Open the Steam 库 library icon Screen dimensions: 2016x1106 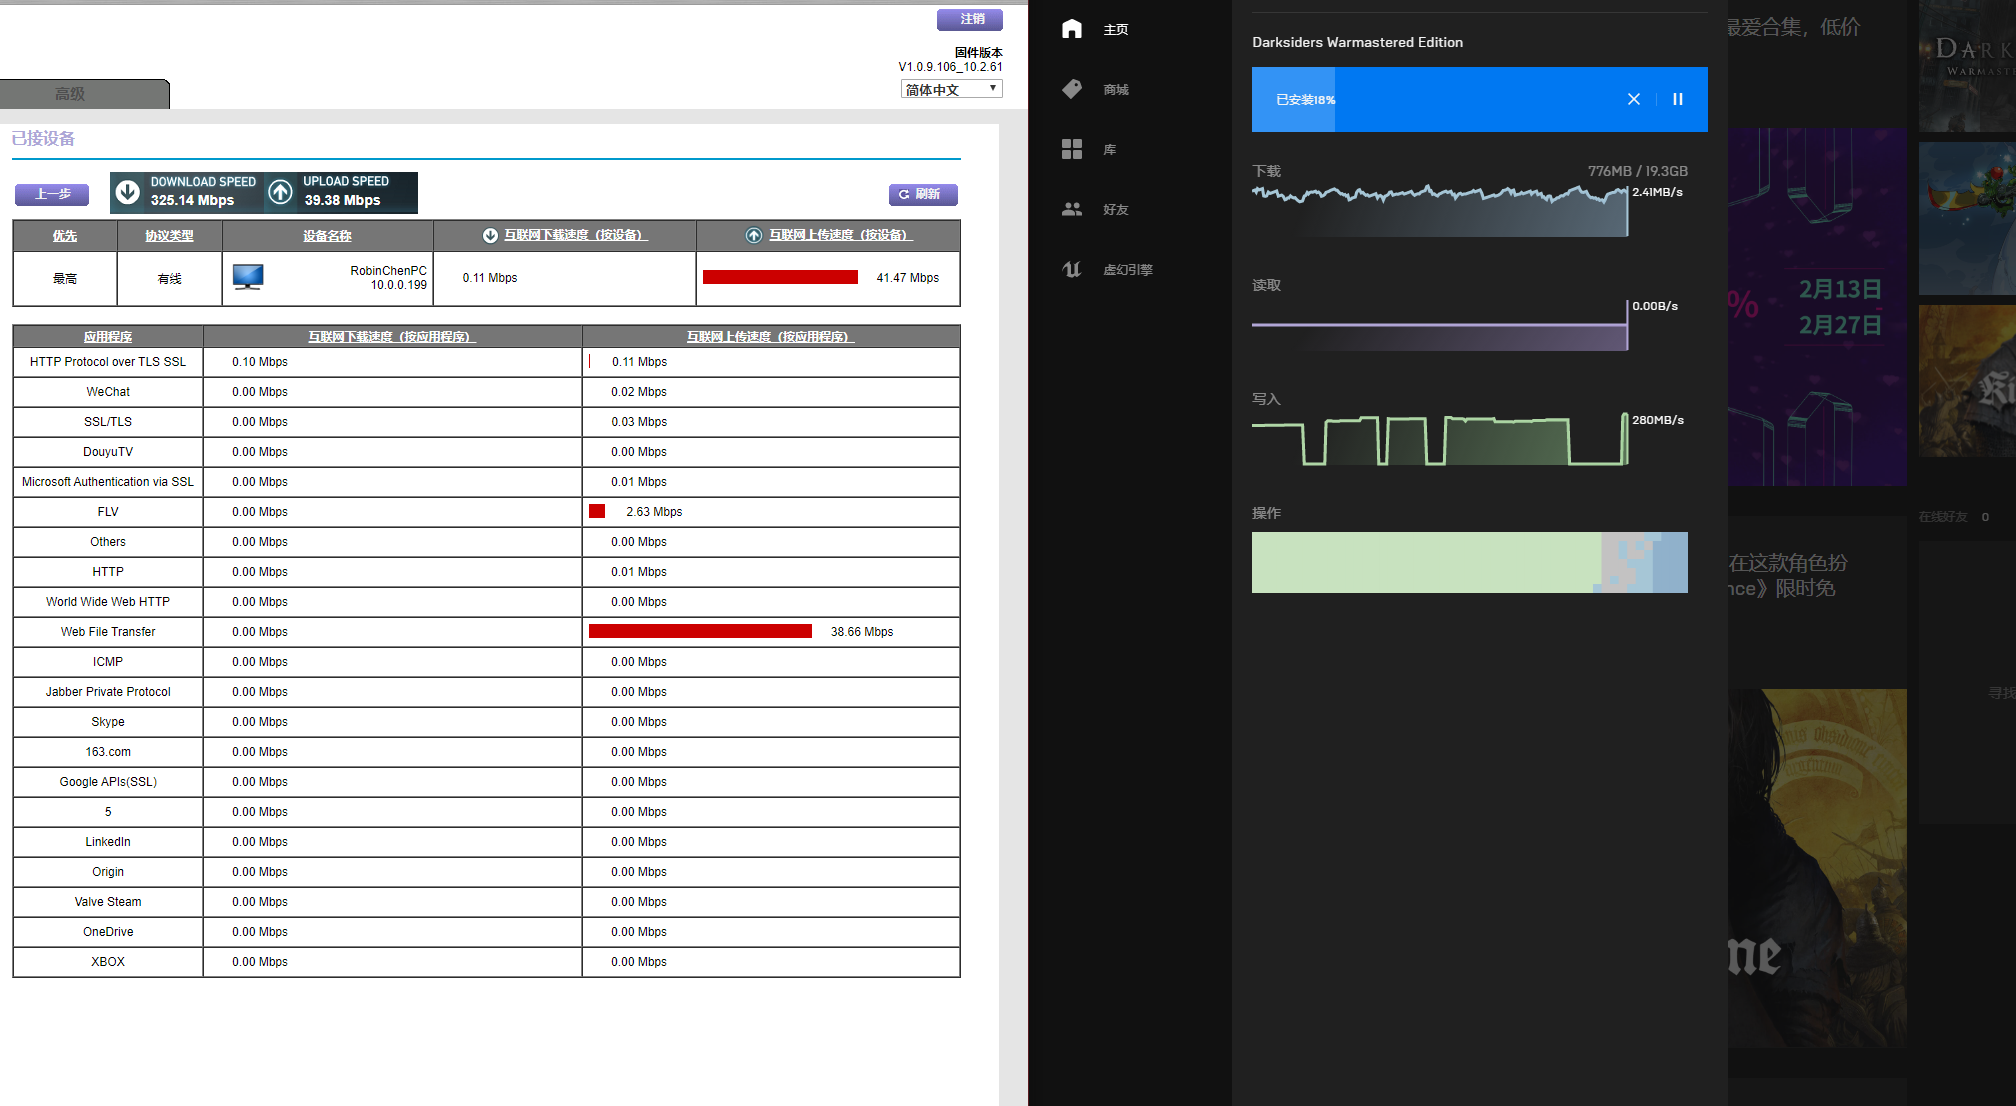[1071, 149]
